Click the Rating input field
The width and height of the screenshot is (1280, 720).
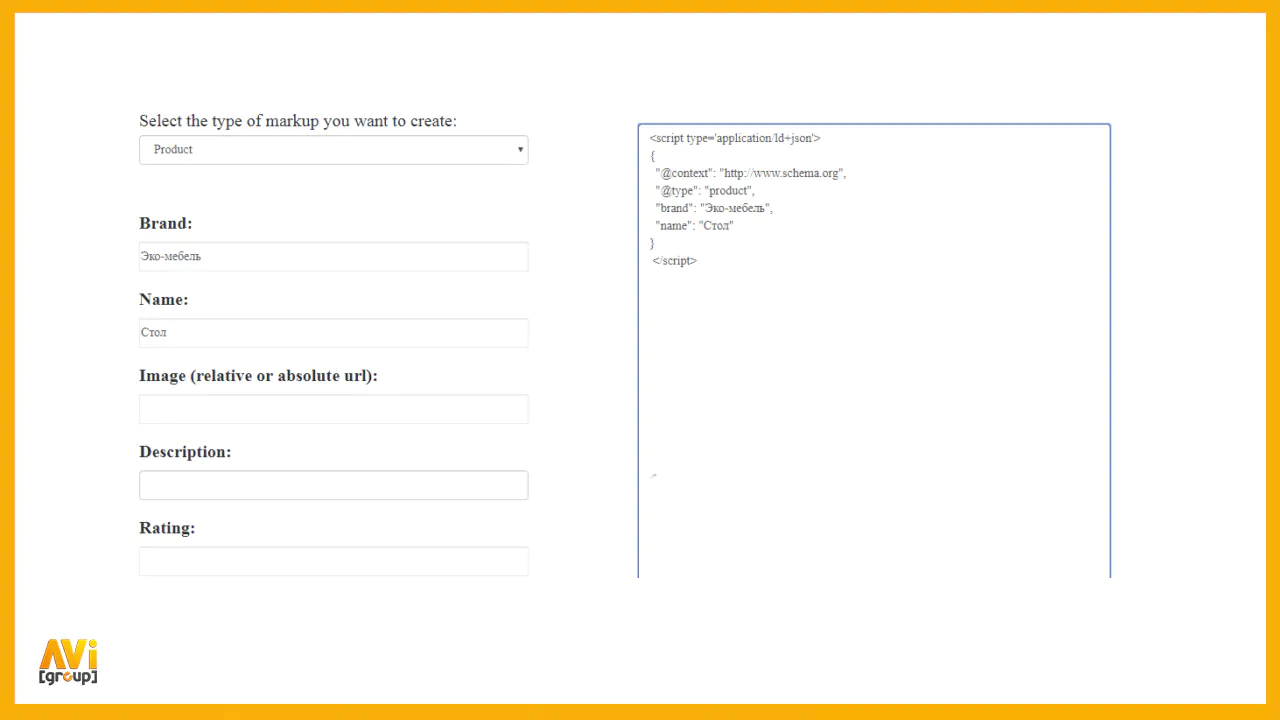point(333,561)
